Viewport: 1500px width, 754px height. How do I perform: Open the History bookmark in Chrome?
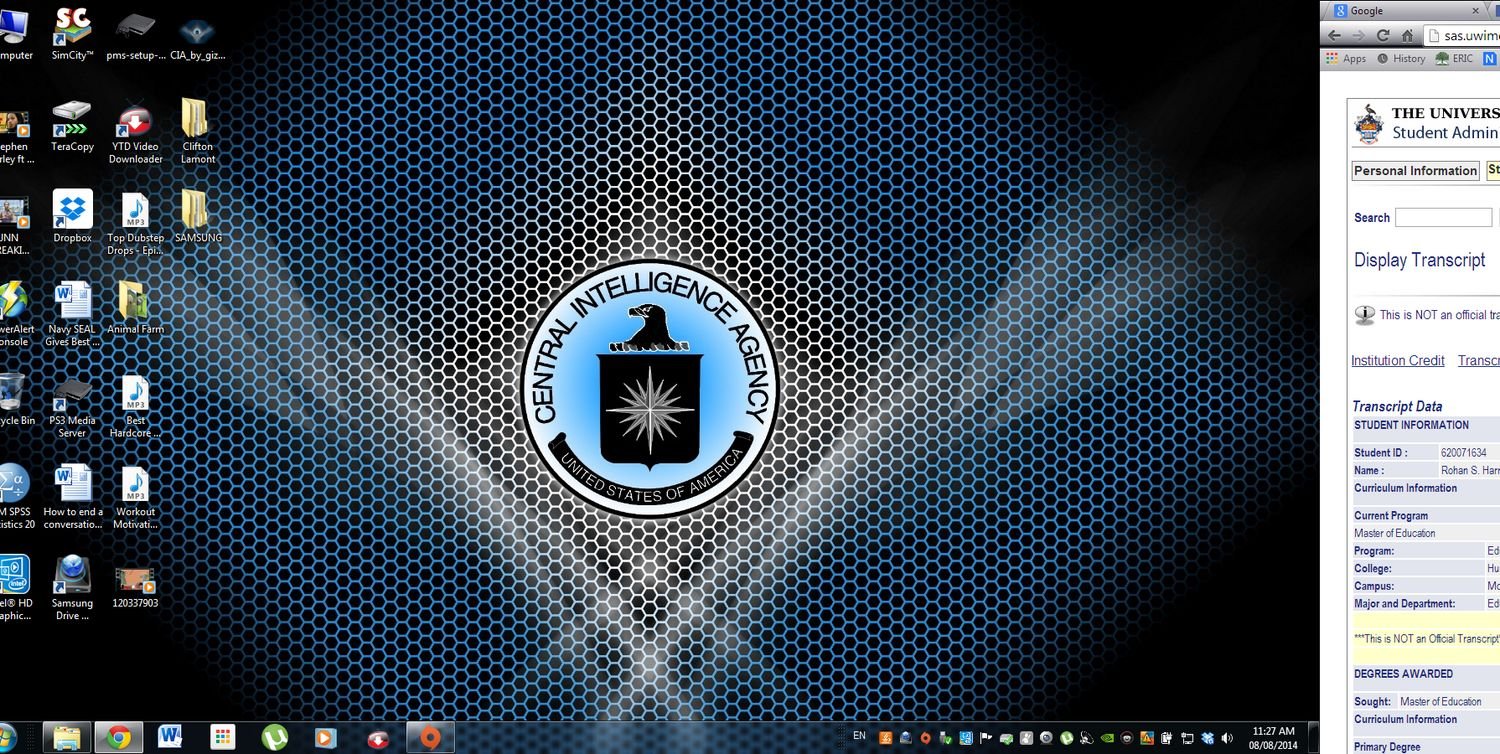[x=1401, y=59]
